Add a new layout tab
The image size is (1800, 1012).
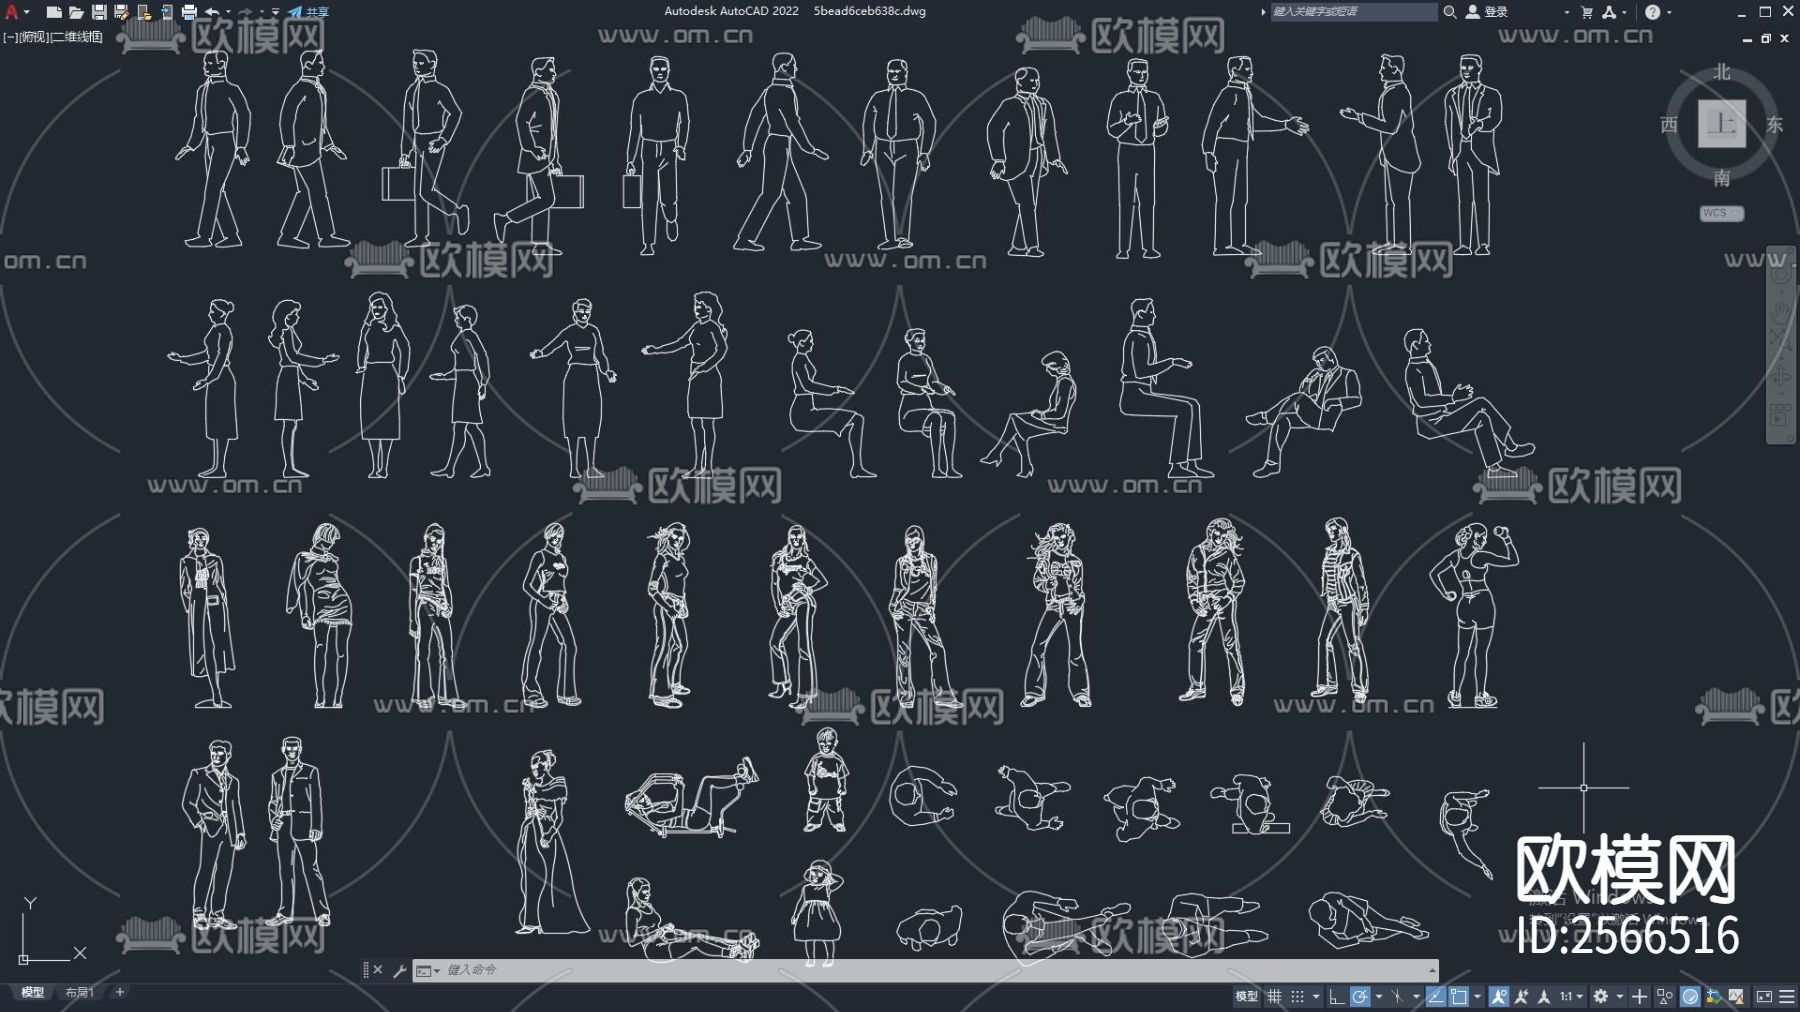119,992
